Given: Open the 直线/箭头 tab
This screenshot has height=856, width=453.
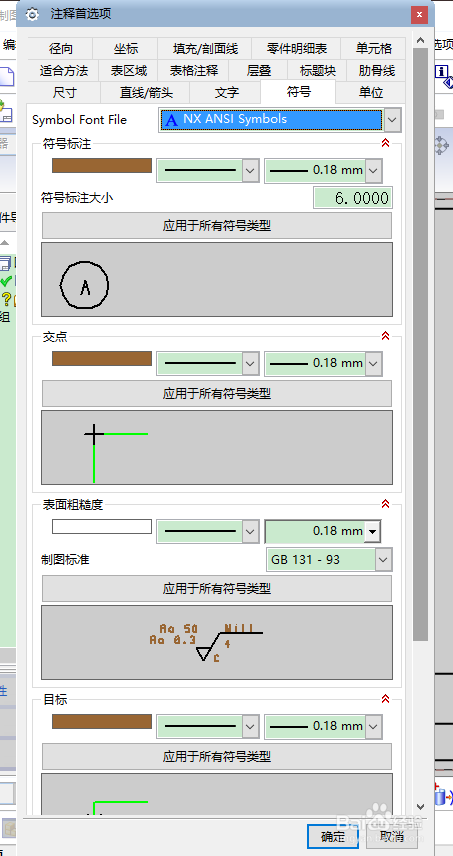Looking at the screenshot, I should pyautogui.click(x=146, y=92).
